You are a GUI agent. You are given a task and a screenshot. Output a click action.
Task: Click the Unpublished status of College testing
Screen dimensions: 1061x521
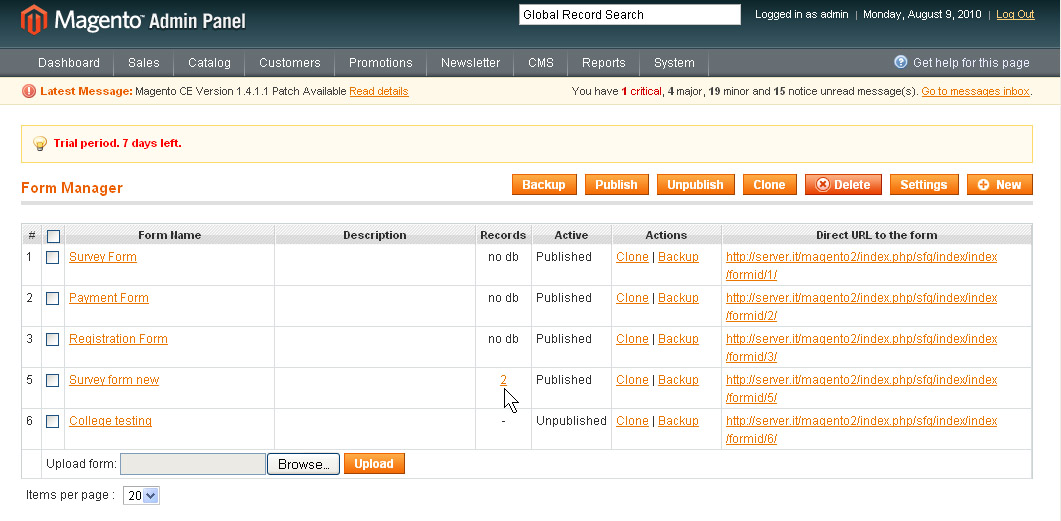pyautogui.click(x=571, y=421)
